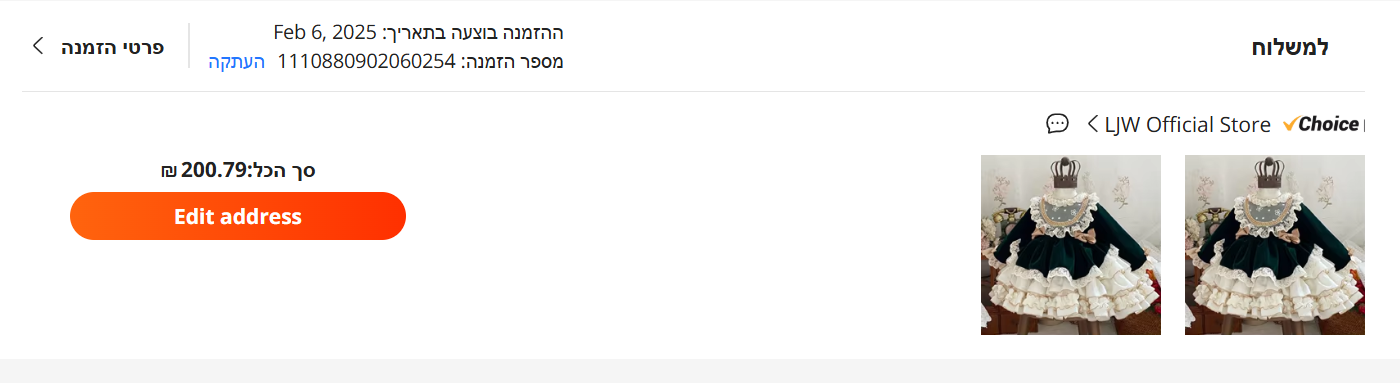Viewport: 1400px width, 391px height.
Task: Click the מספר הזמנה order number label
Action: [x=512, y=62]
